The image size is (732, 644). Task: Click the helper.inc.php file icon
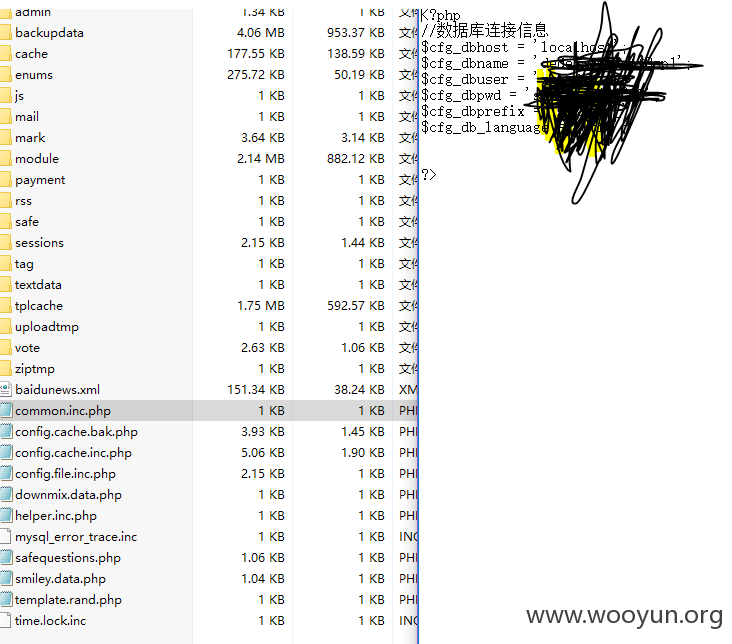pyautogui.click(x=6, y=516)
